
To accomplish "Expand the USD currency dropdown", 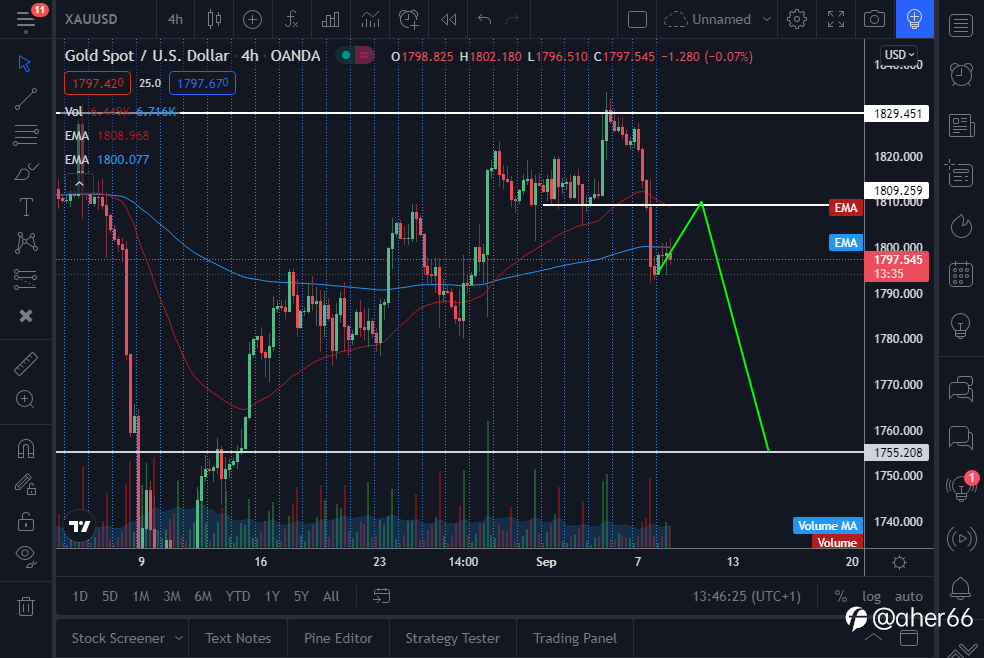I will pyautogui.click(x=899, y=54).
